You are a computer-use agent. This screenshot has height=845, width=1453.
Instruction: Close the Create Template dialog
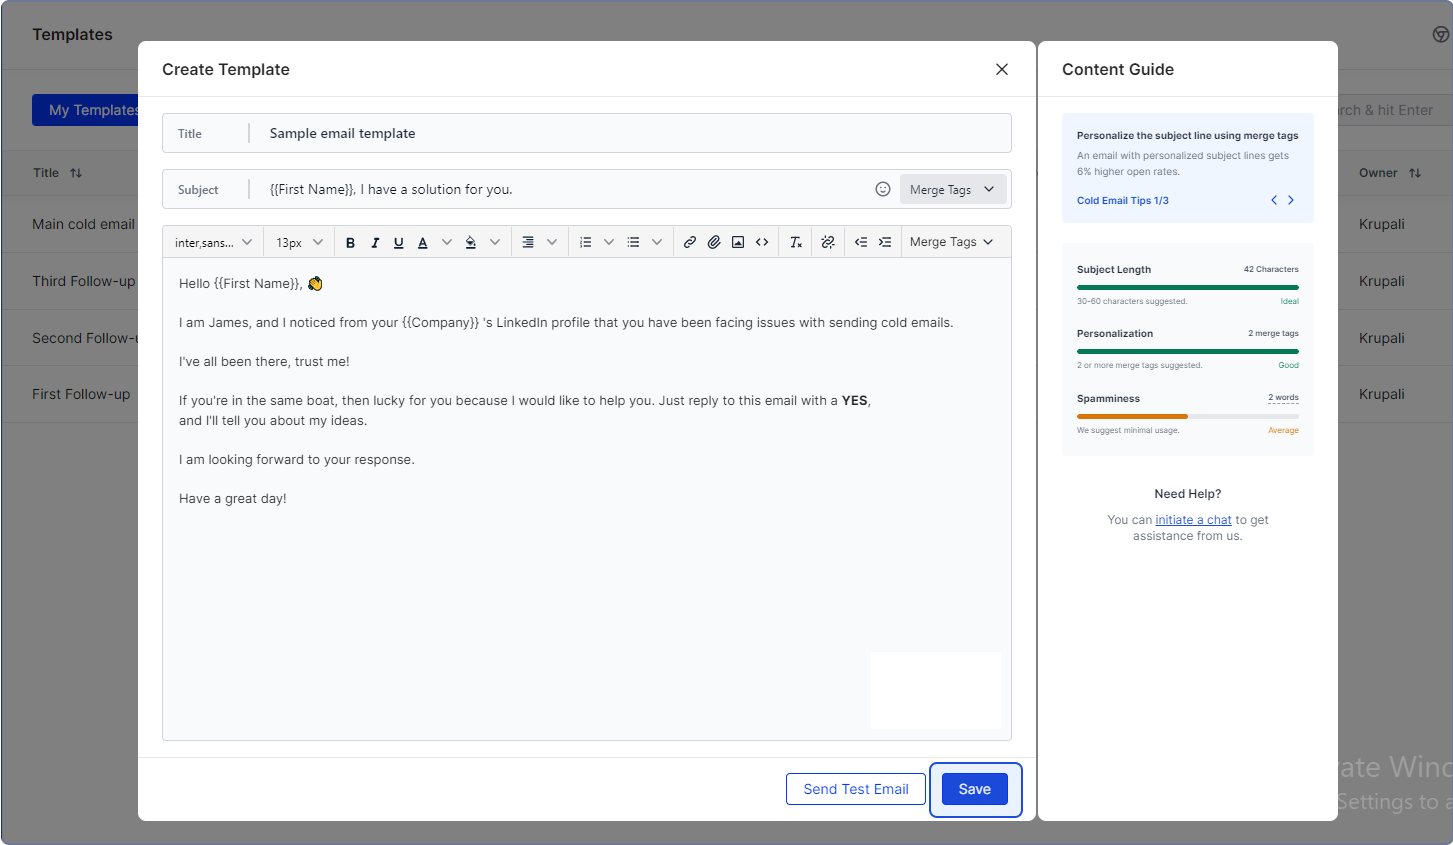1002,69
